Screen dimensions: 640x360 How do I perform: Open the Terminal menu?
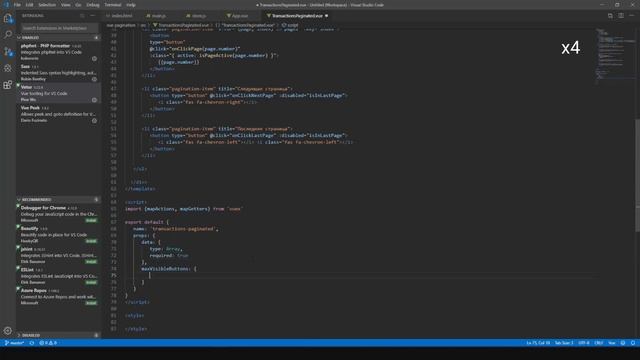(113, 5)
